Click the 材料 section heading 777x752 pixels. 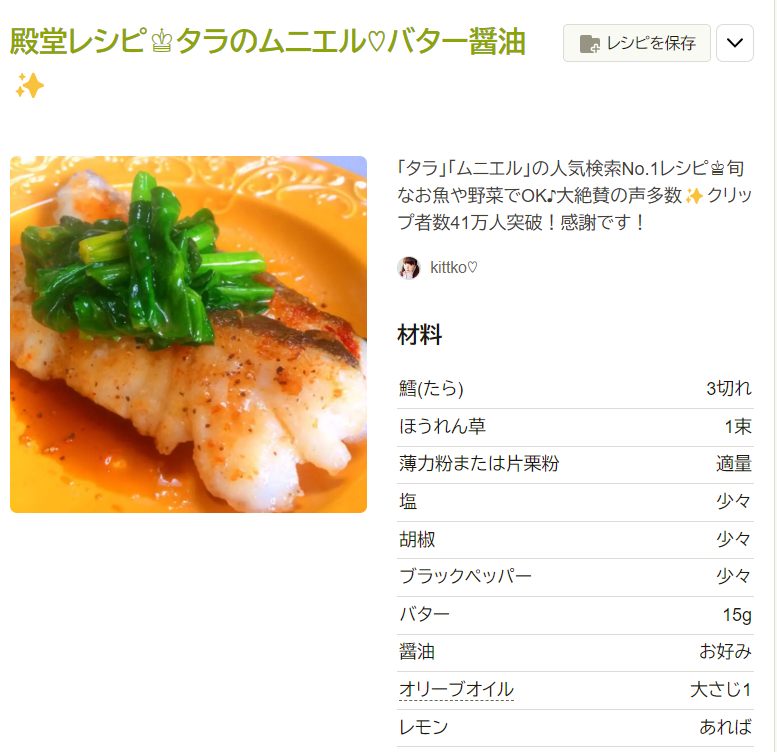coord(419,334)
